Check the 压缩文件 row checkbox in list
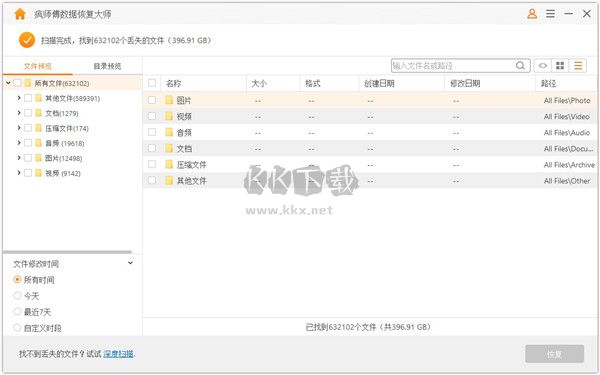The height and width of the screenshot is (375, 600). click(x=152, y=164)
